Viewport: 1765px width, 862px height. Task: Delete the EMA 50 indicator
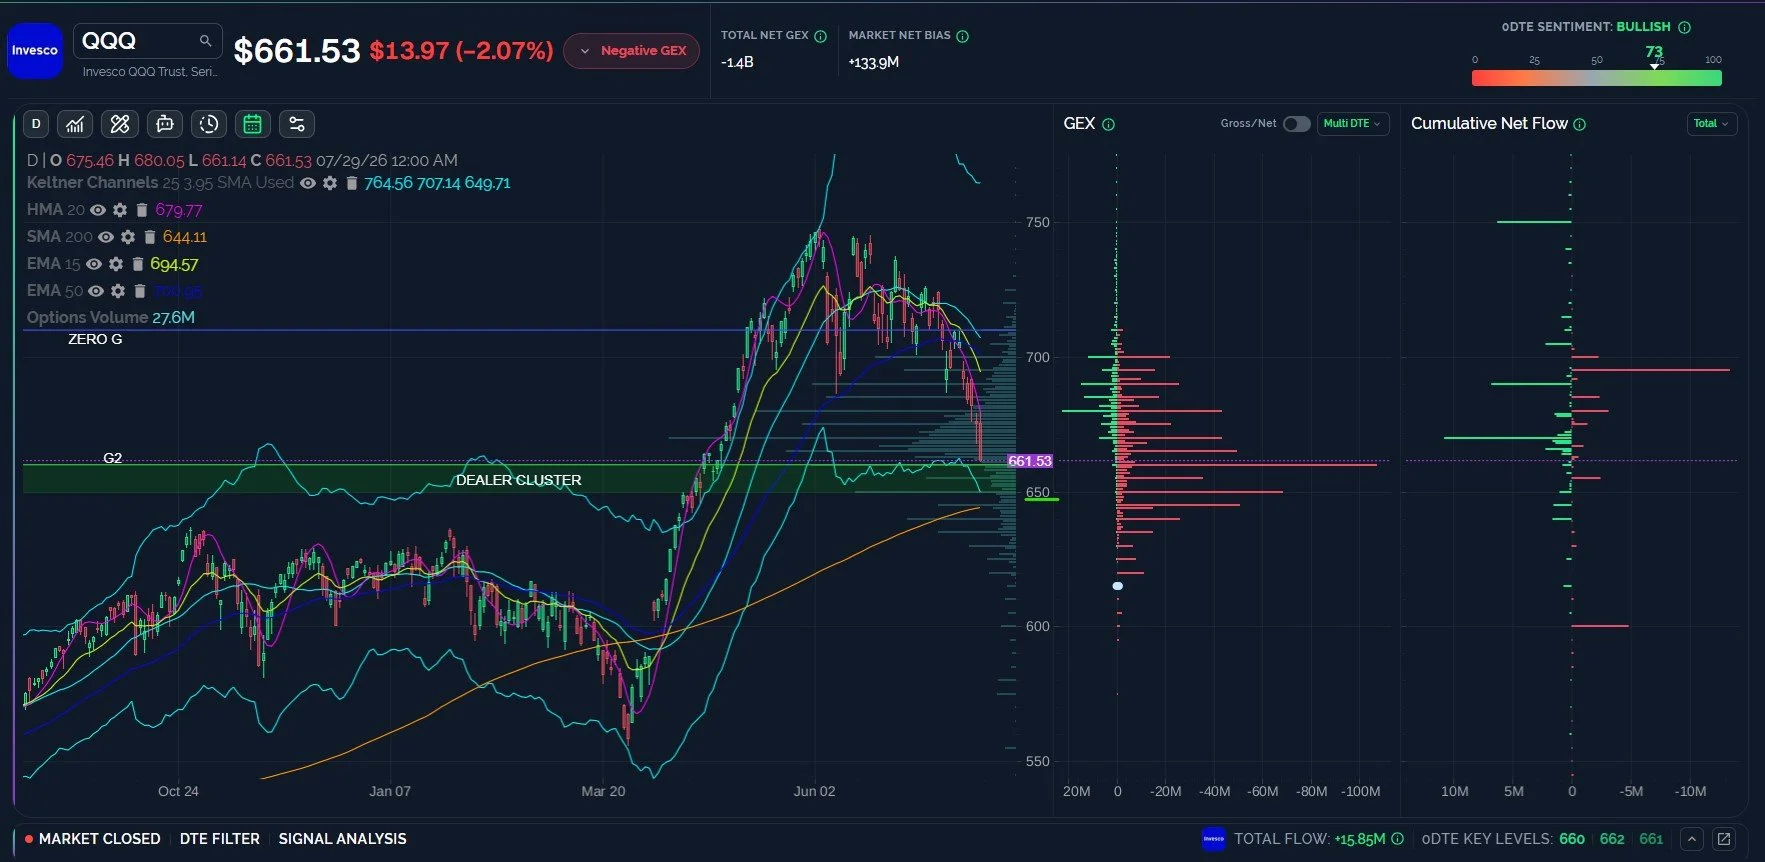coord(140,291)
